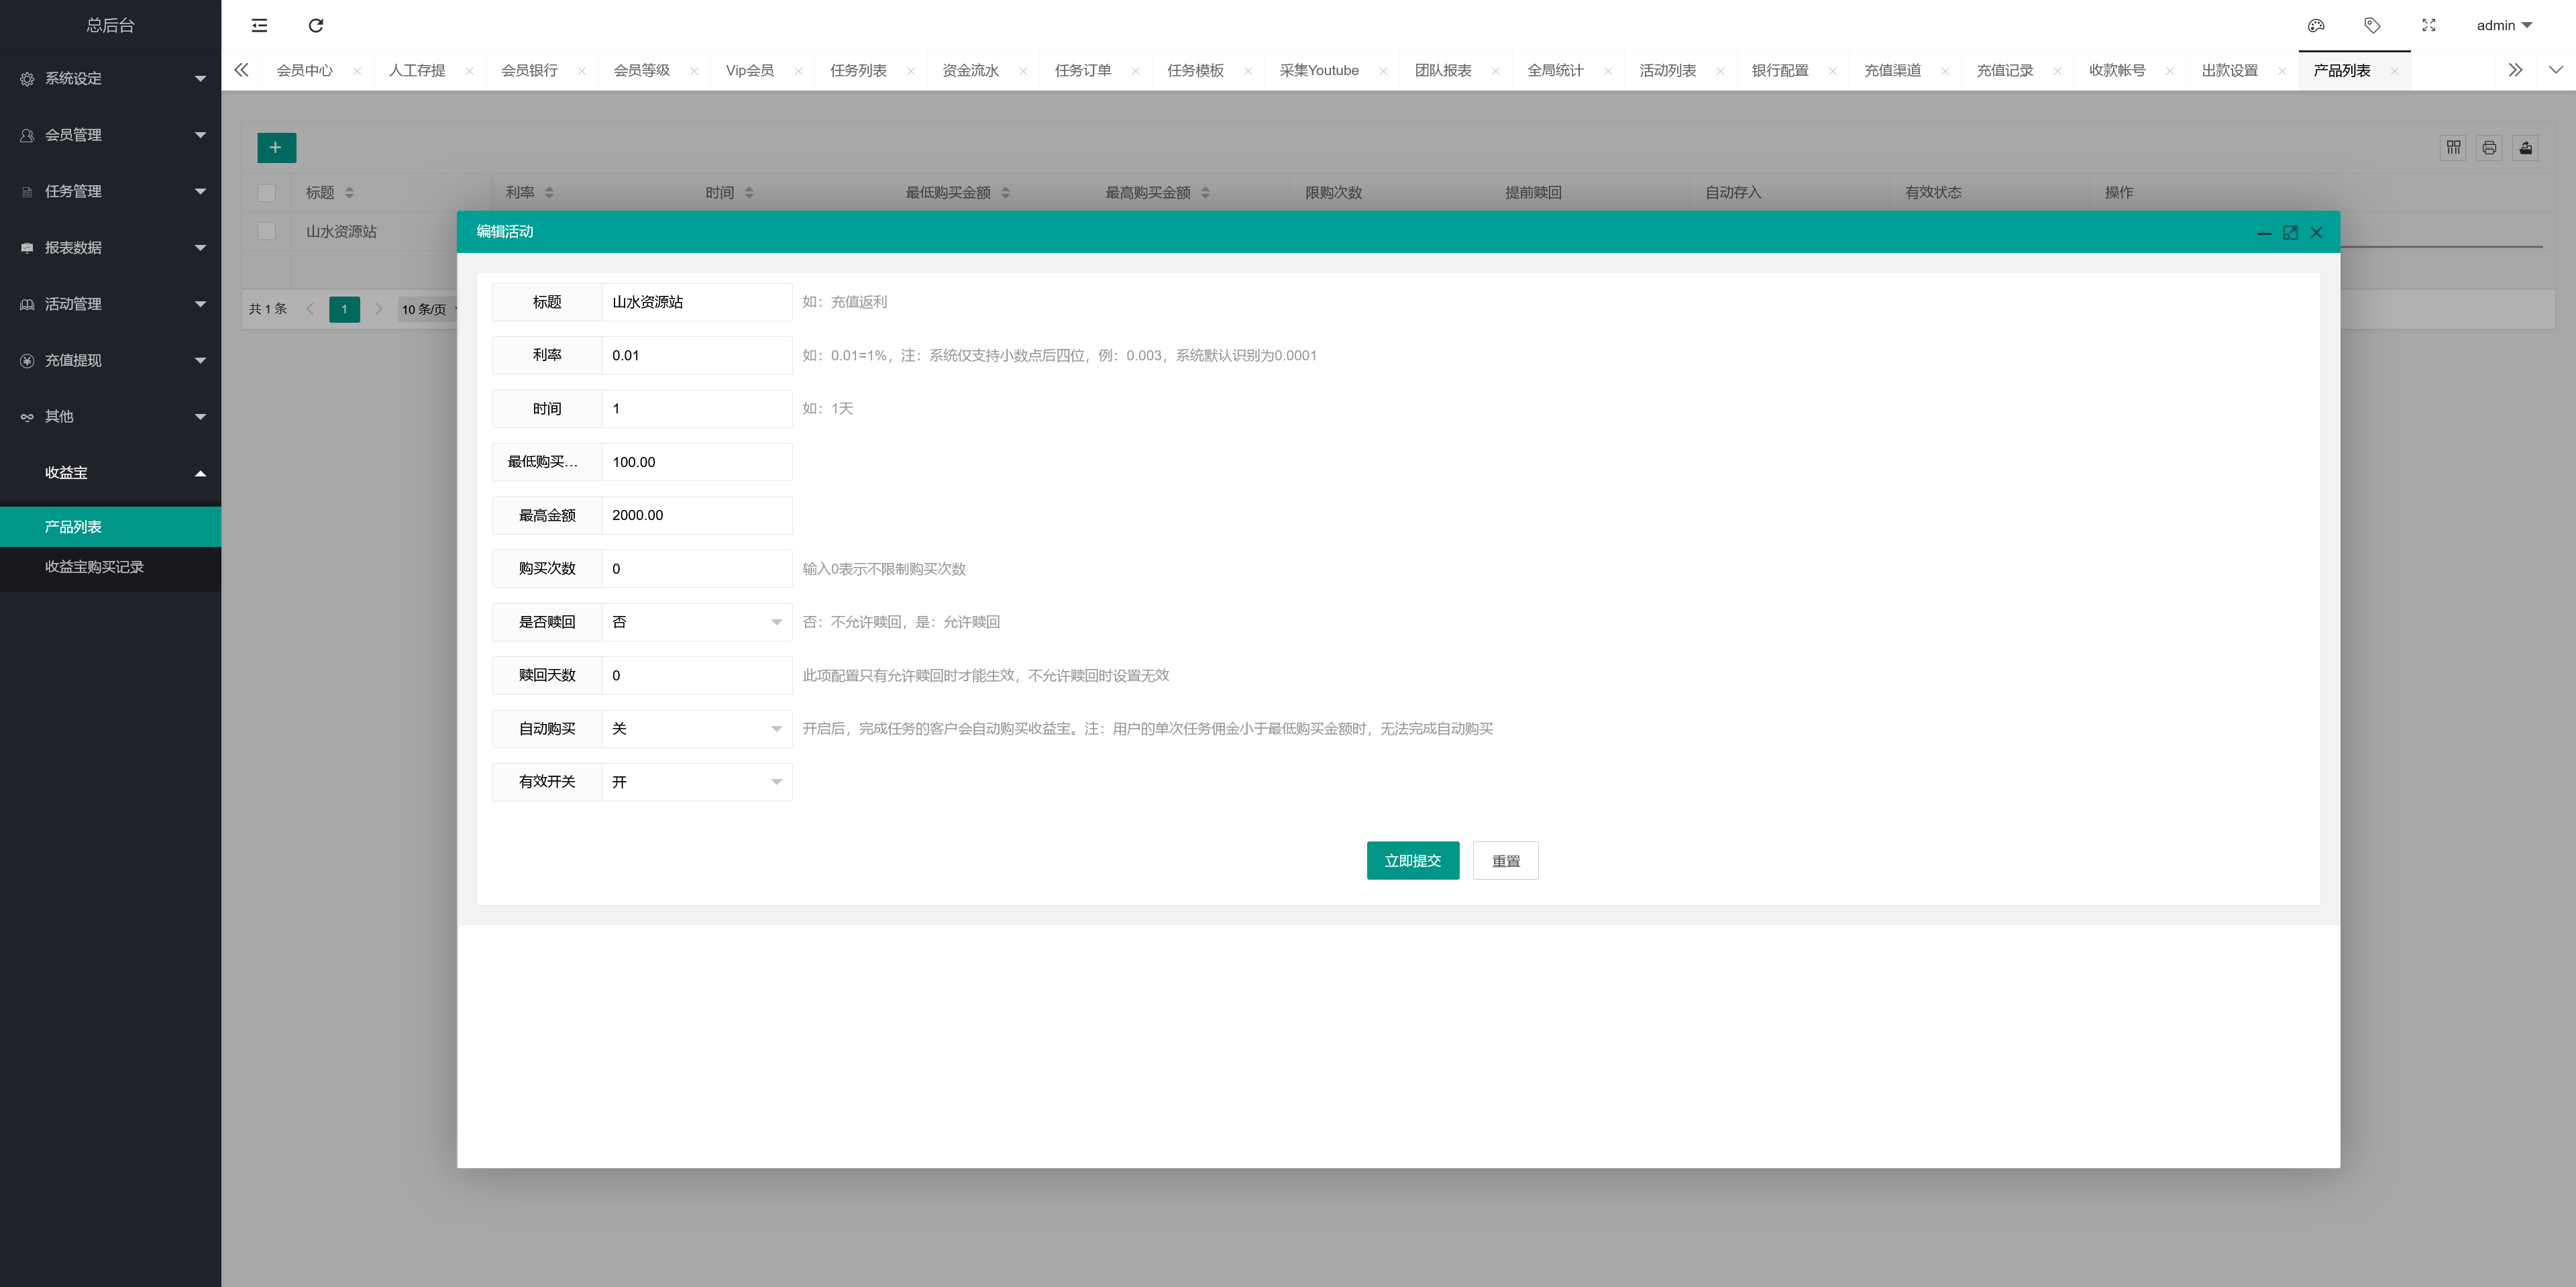This screenshot has height=1287, width=2576.
Task: Click the print table icon
Action: click(2489, 148)
